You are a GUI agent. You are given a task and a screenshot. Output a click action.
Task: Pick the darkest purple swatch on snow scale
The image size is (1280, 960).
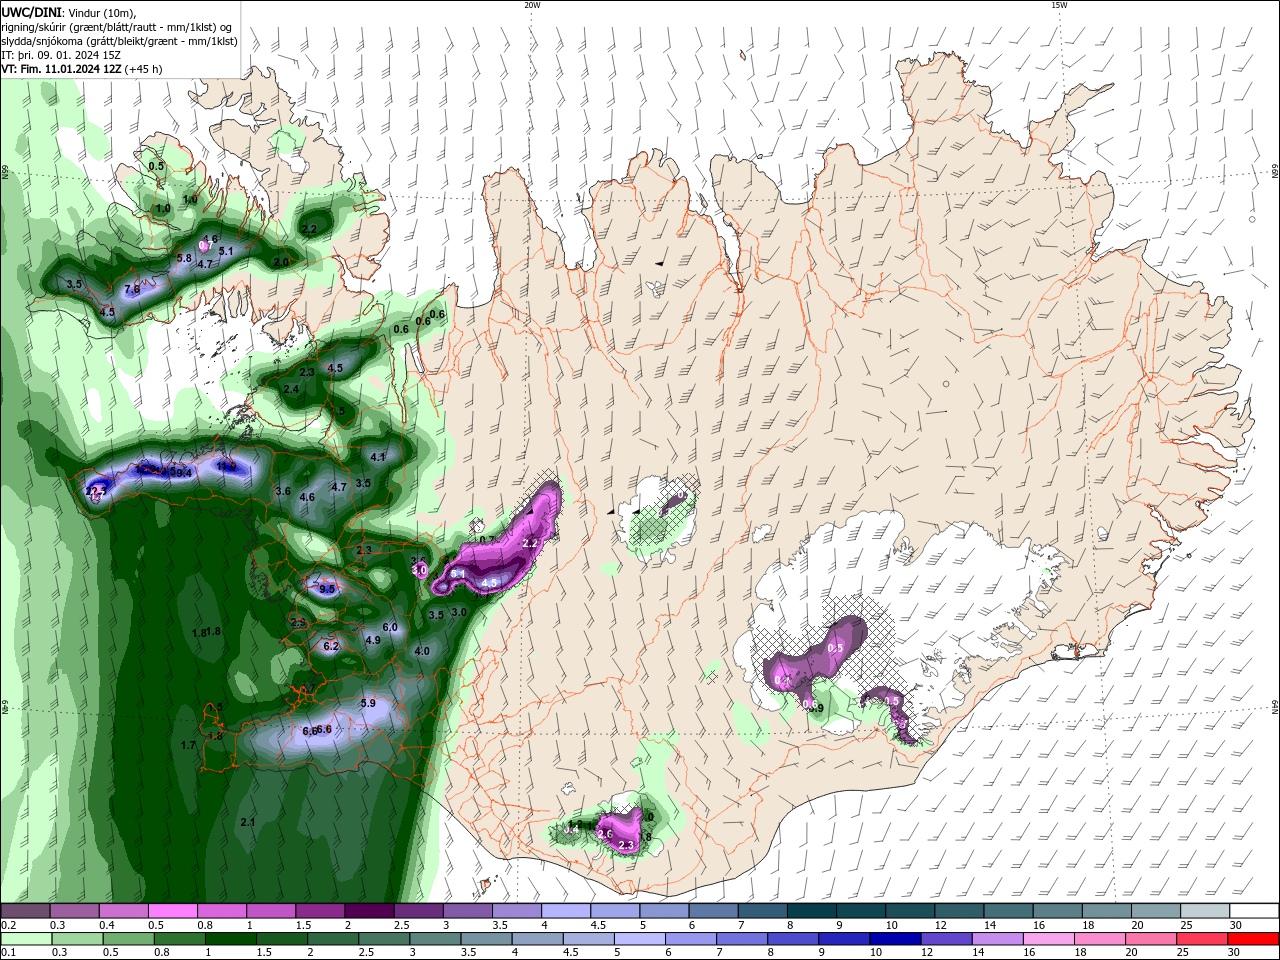[369, 910]
